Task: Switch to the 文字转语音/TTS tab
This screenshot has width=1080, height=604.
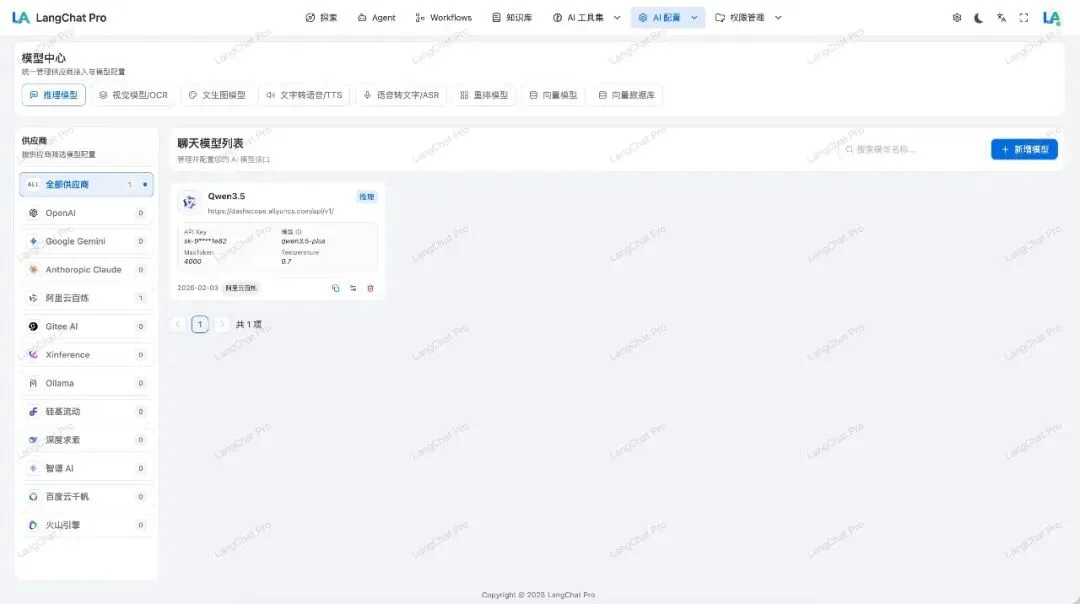Action: [x=304, y=95]
